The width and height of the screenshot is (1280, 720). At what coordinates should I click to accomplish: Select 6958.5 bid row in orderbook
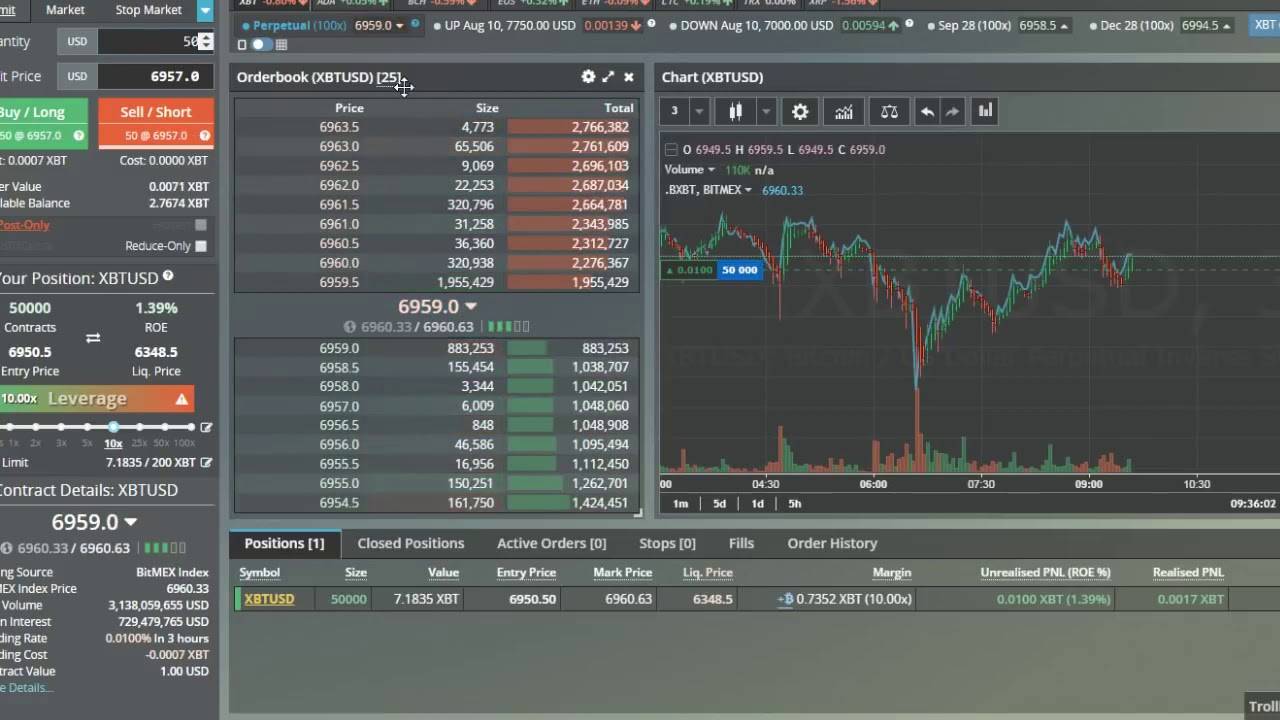pyautogui.click(x=436, y=367)
